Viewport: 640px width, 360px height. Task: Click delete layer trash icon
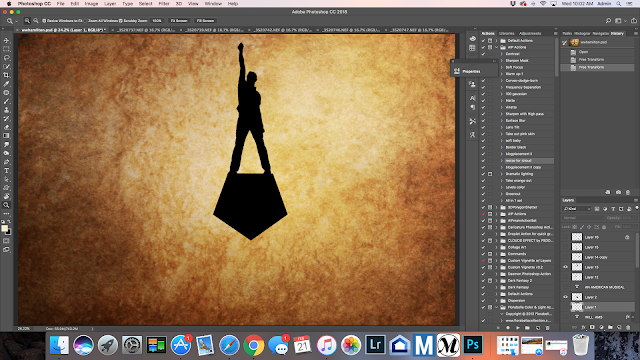click(x=628, y=327)
